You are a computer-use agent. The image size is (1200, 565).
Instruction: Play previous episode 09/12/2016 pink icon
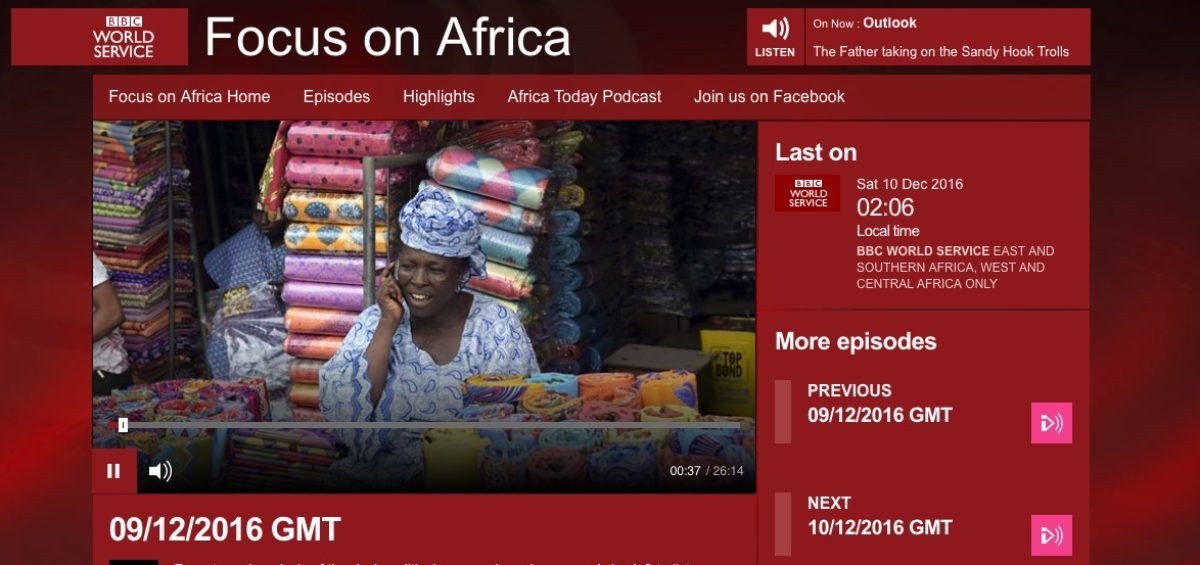pos(1051,423)
